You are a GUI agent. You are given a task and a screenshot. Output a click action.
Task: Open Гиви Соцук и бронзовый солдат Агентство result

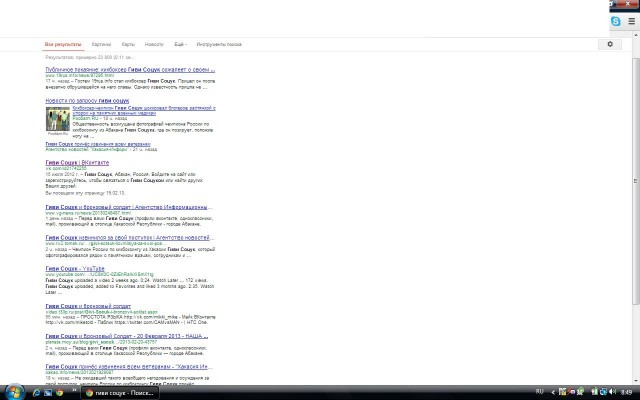coord(129,207)
